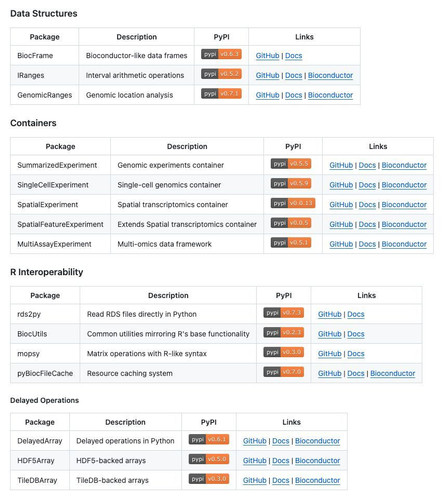
Task: Open the SingleCellExperiment GitHub link
Action: (x=341, y=185)
